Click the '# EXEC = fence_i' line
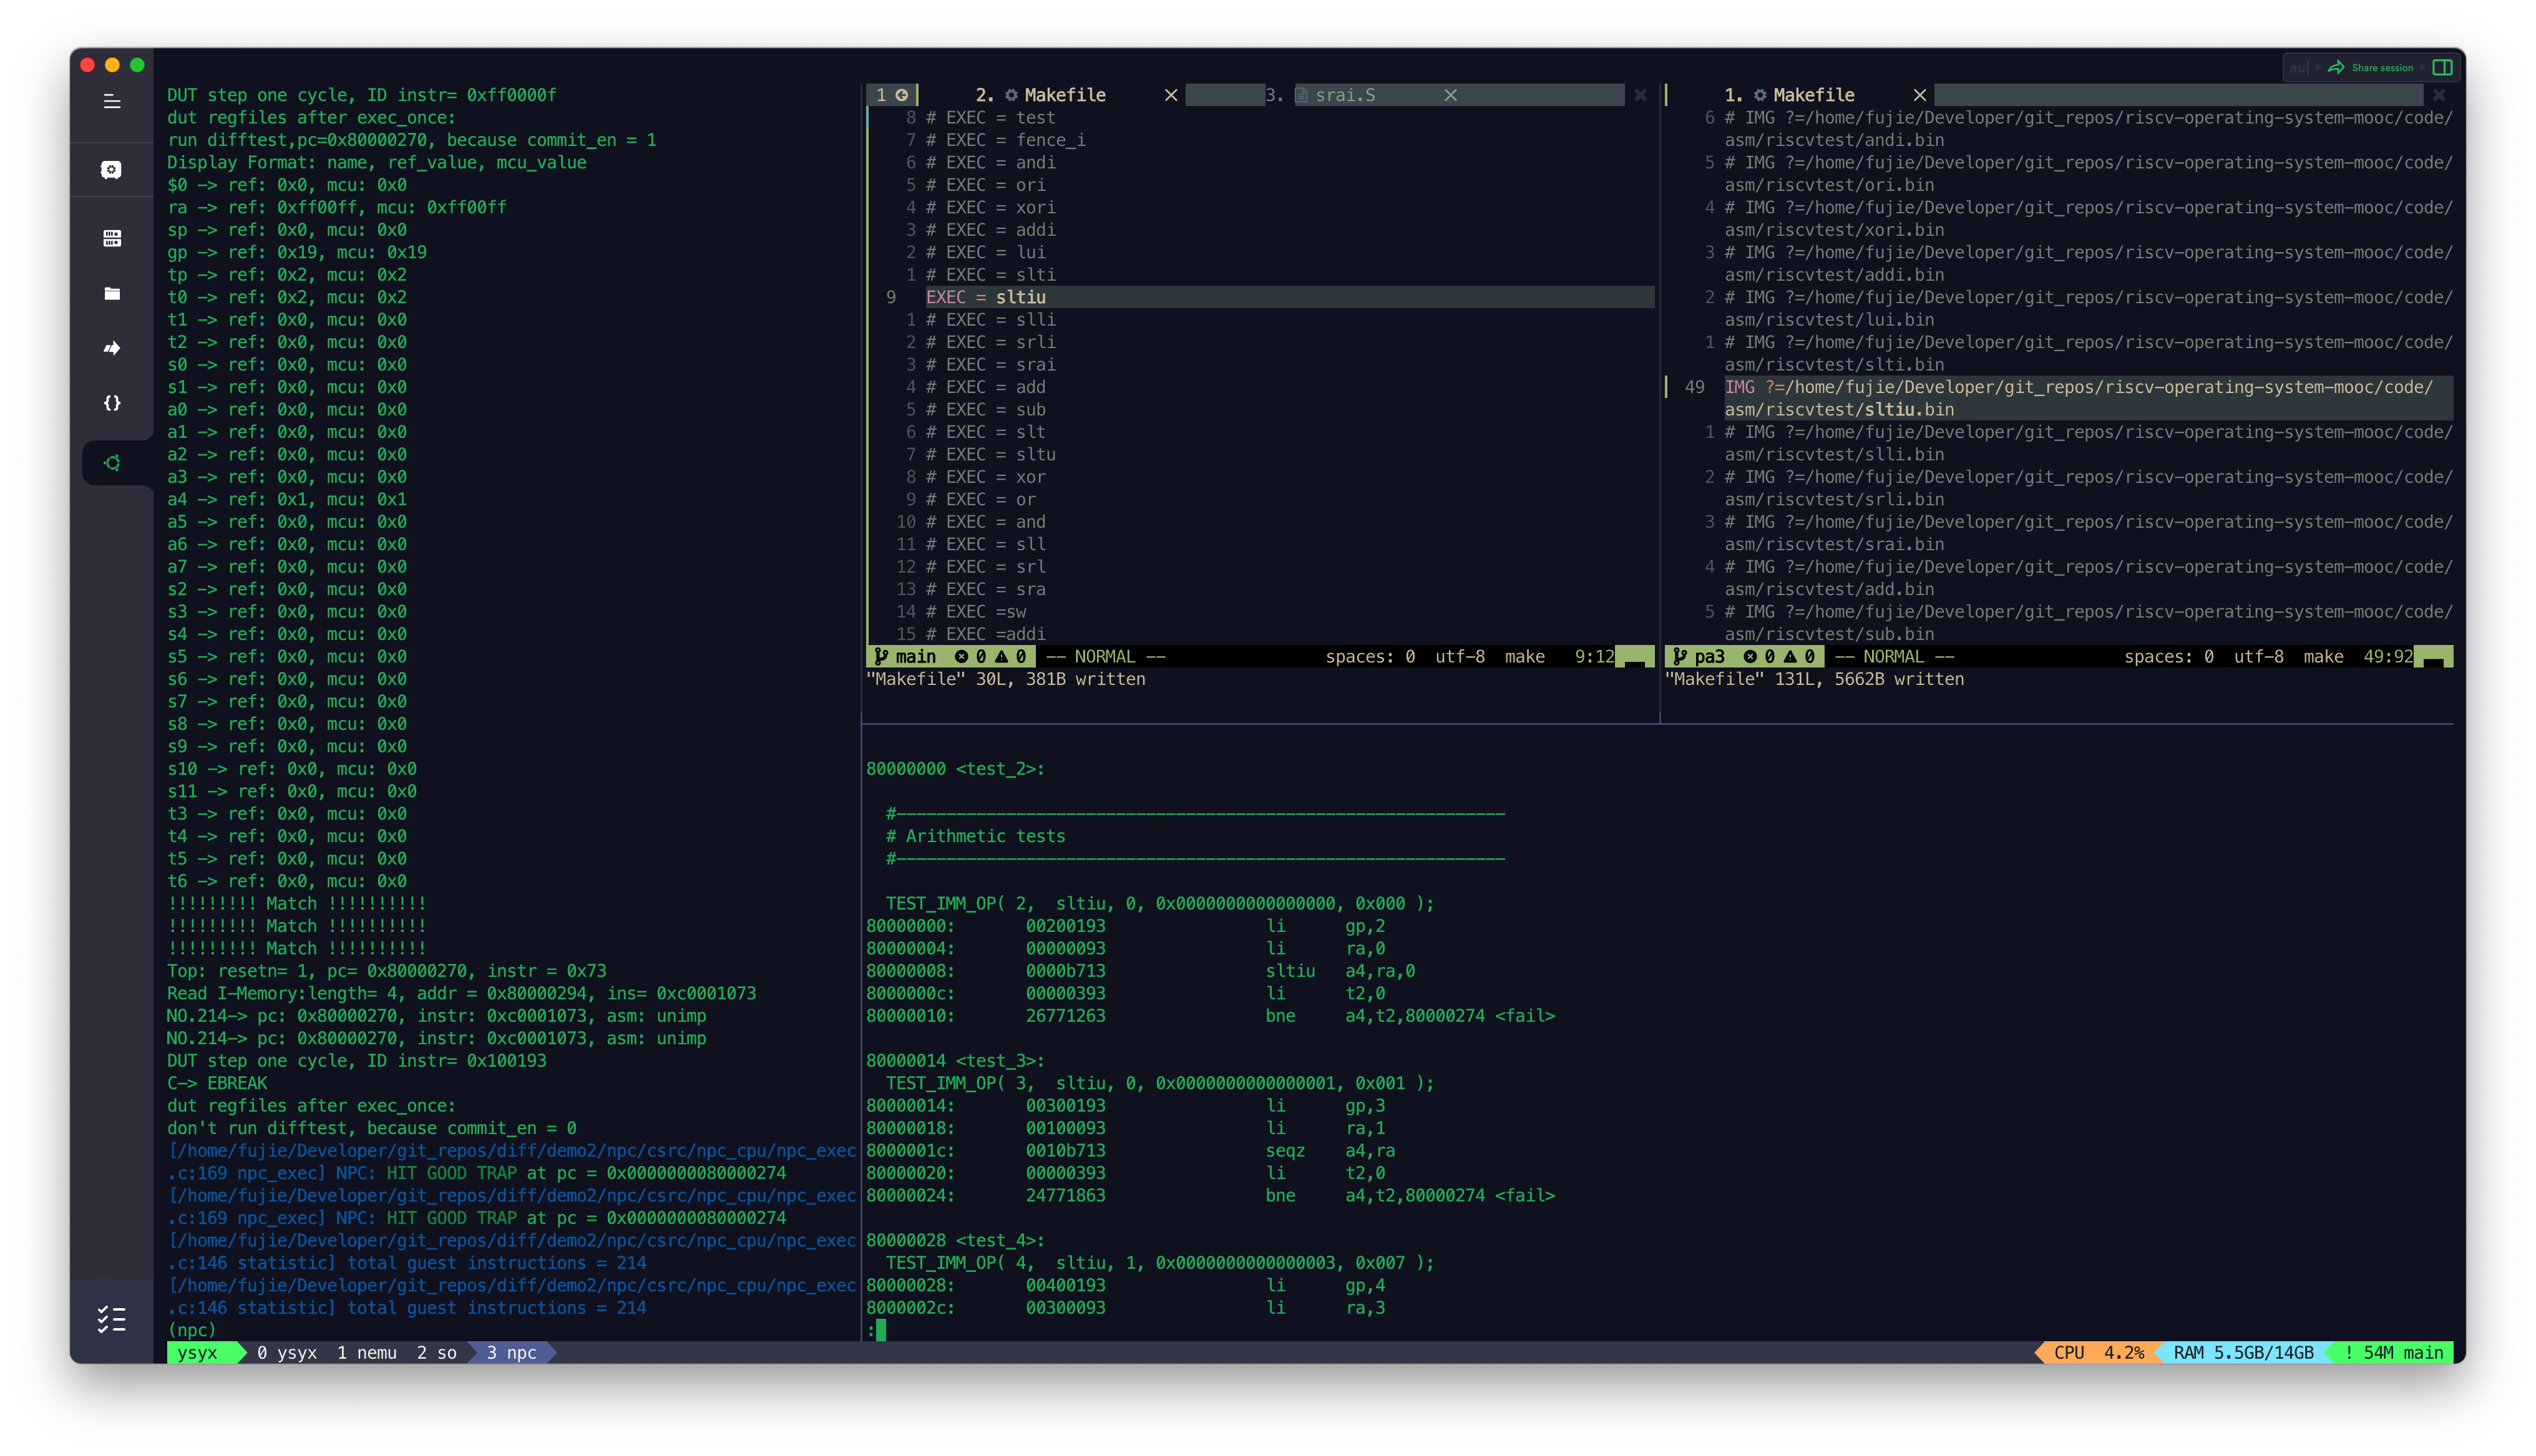The image size is (2536, 1456). [x=1005, y=140]
